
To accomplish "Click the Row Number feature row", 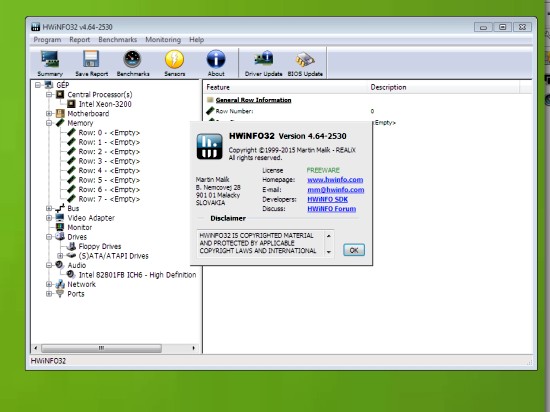I will [368, 111].
